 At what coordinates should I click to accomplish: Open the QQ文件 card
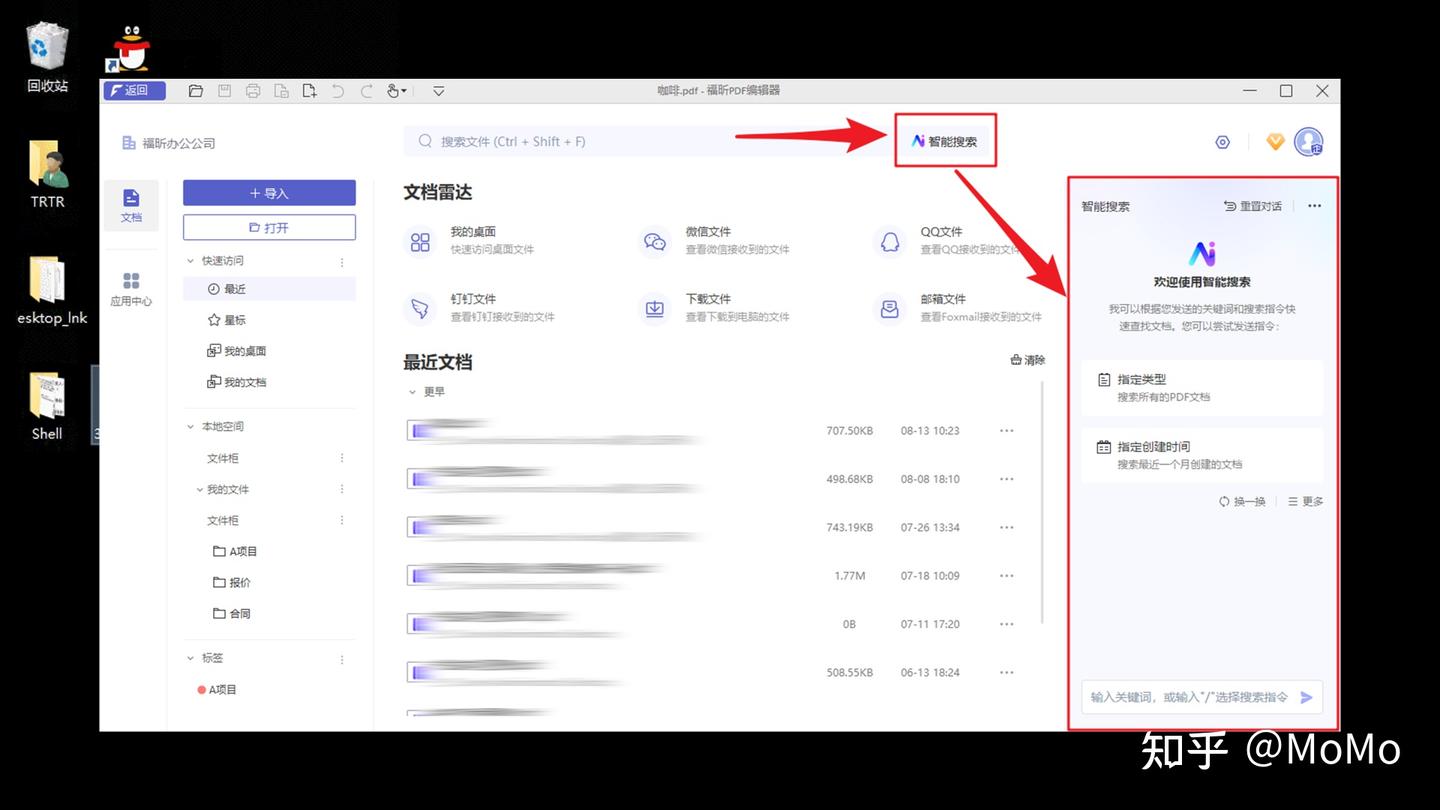coord(948,241)
